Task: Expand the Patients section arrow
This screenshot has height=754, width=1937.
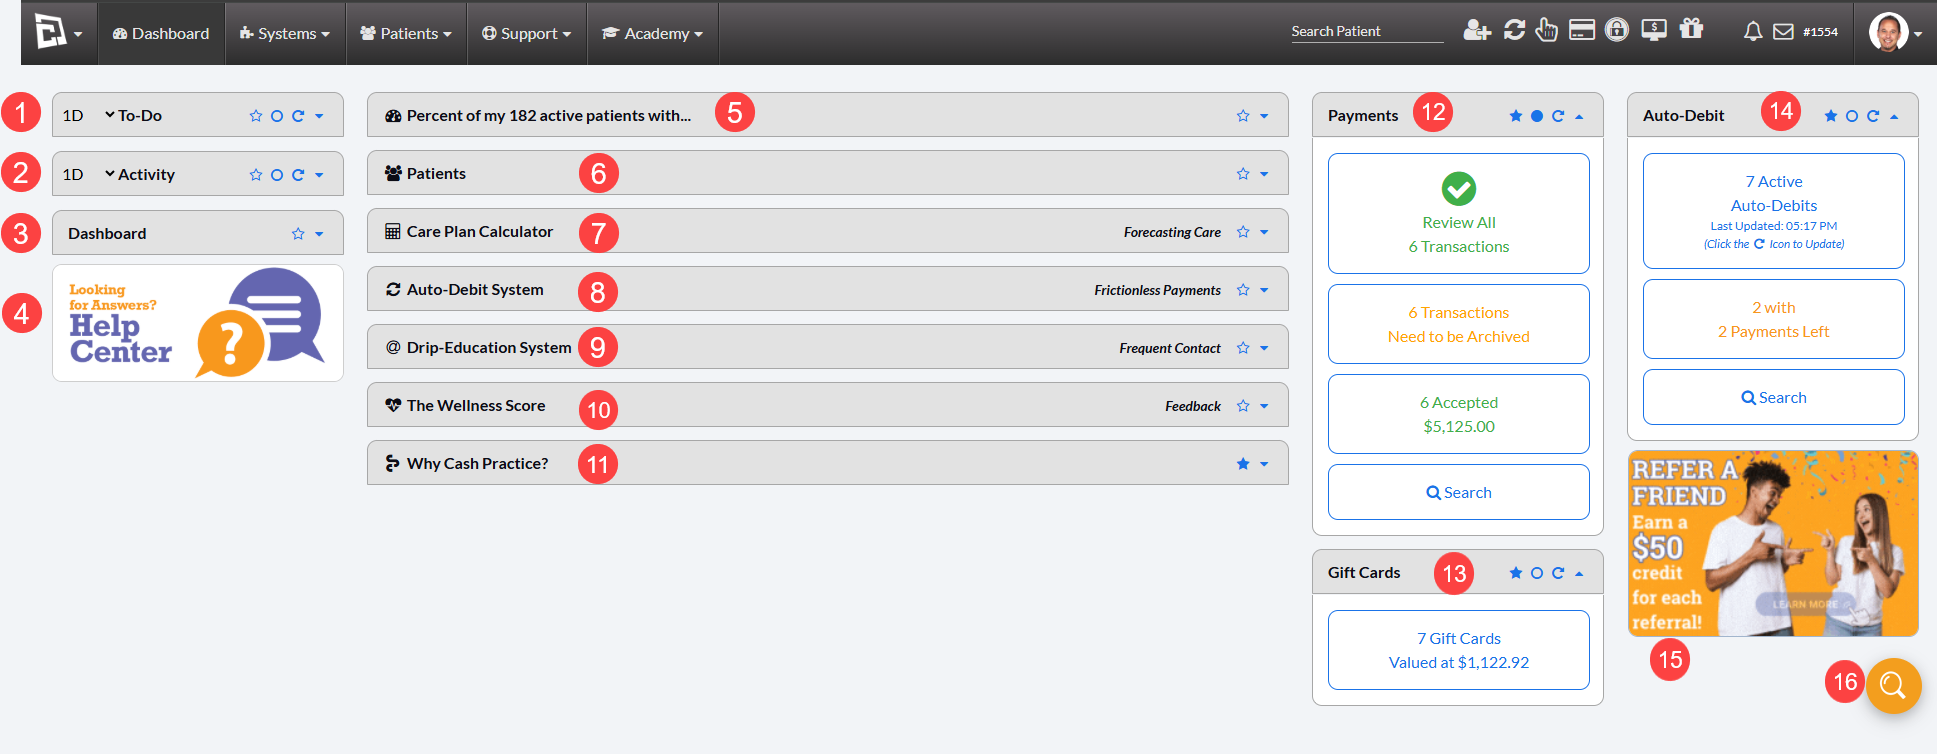Action: point(1264,174)
